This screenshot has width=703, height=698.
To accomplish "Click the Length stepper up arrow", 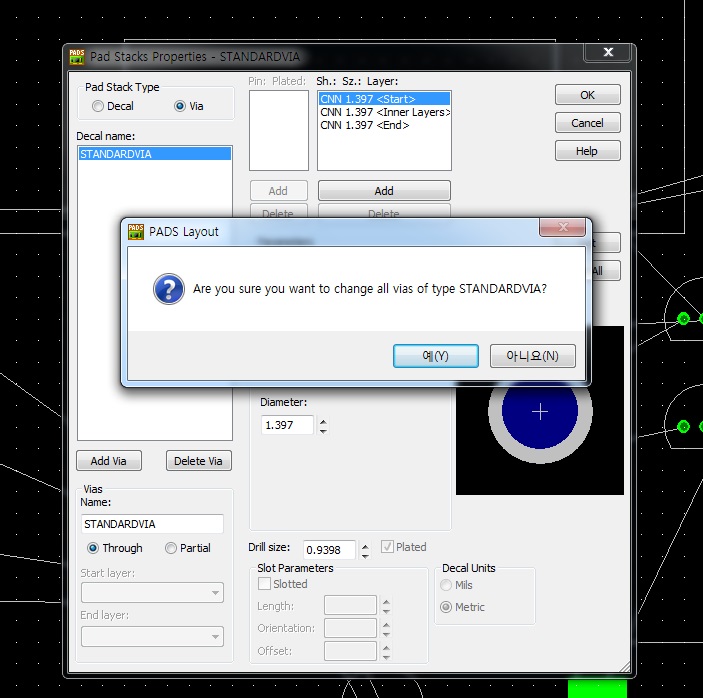I will (x=386, y=601).
